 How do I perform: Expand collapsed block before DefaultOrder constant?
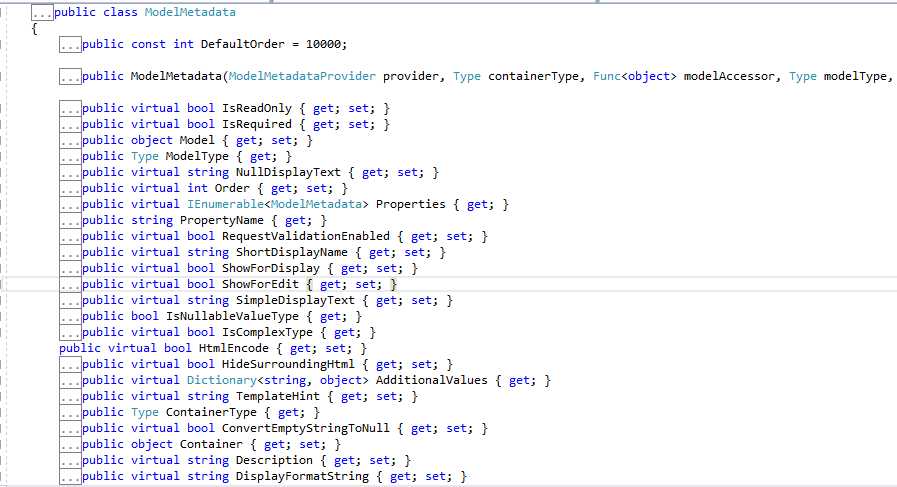point(70,45)
